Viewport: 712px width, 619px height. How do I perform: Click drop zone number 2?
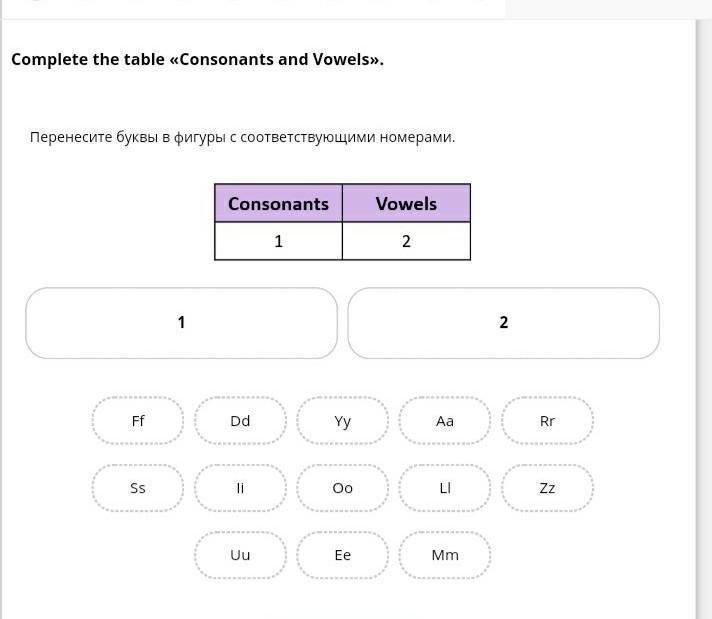click(x=504, y=323)
